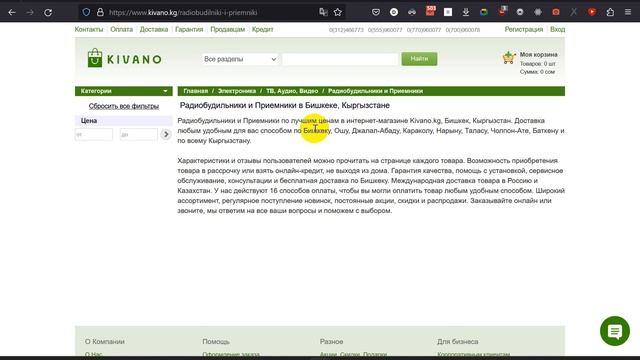This screenshot has height=360, width=640.
Task: Click the translate page icon in address bar
Action: (x=323, y=12)
